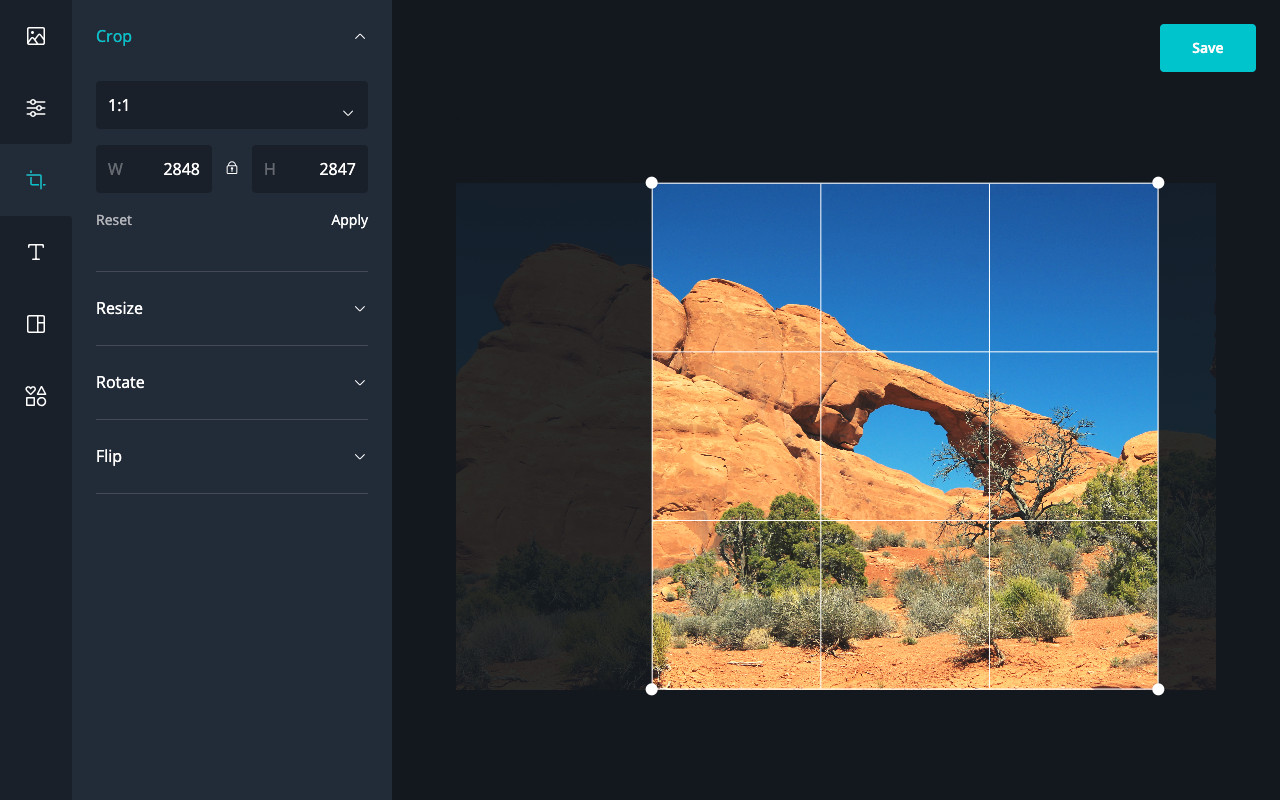The width and height of the screenshot is (1280, 800).
Task: Expand the Flip section
Action: 231,456
